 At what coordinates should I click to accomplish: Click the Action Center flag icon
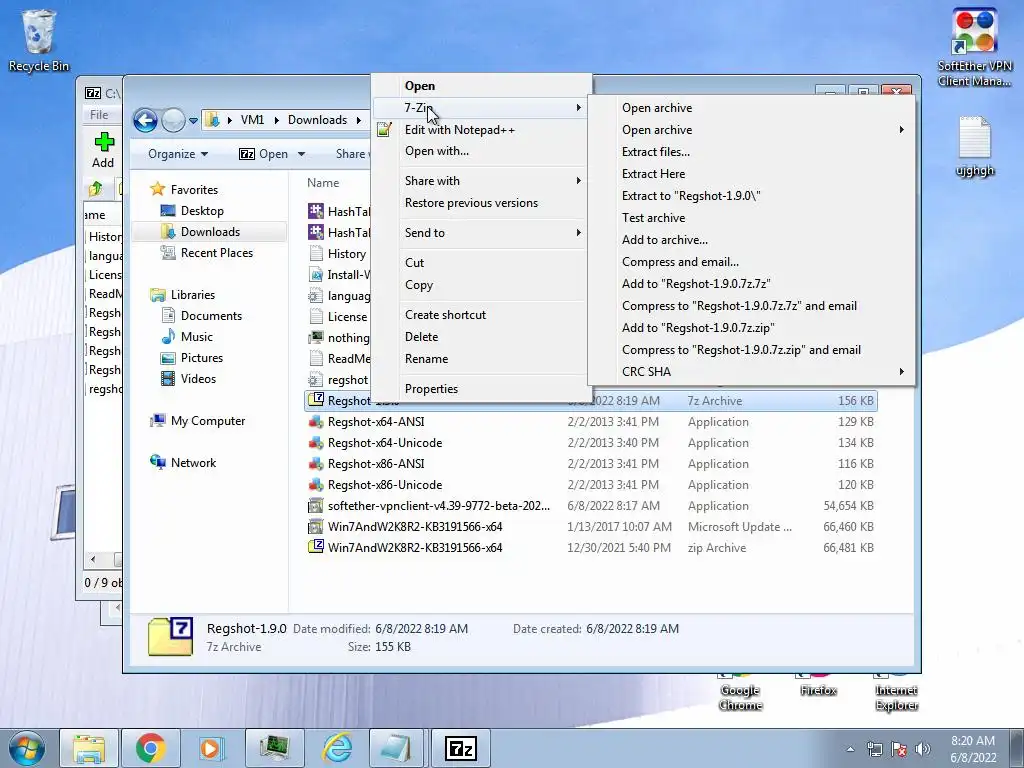(899, 749)
